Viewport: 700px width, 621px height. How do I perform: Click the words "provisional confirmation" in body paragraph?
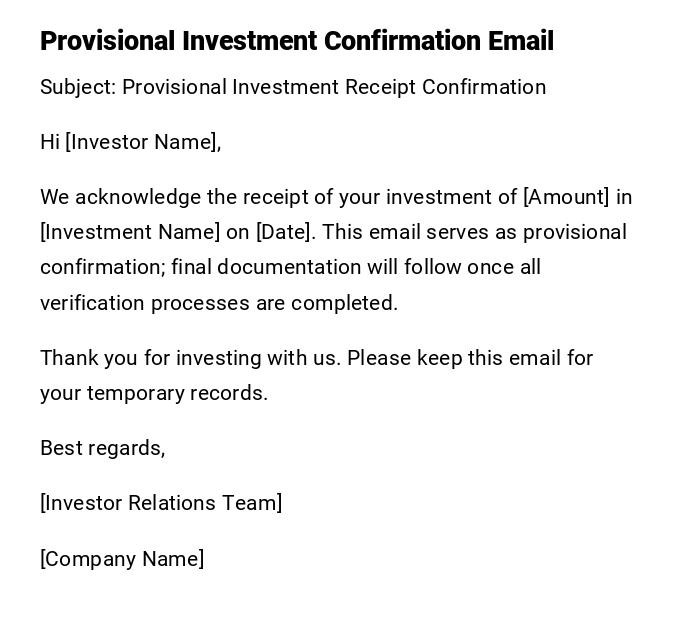click(574, 232)
